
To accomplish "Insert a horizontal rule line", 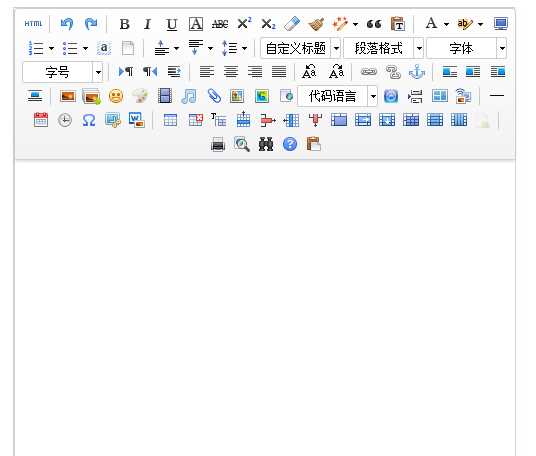I will [x=497, y=96].
